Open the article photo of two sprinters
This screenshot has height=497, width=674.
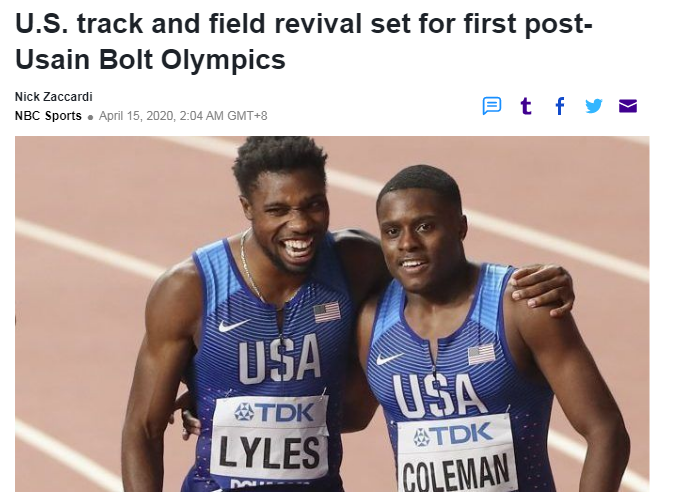[x=332, y=314]
